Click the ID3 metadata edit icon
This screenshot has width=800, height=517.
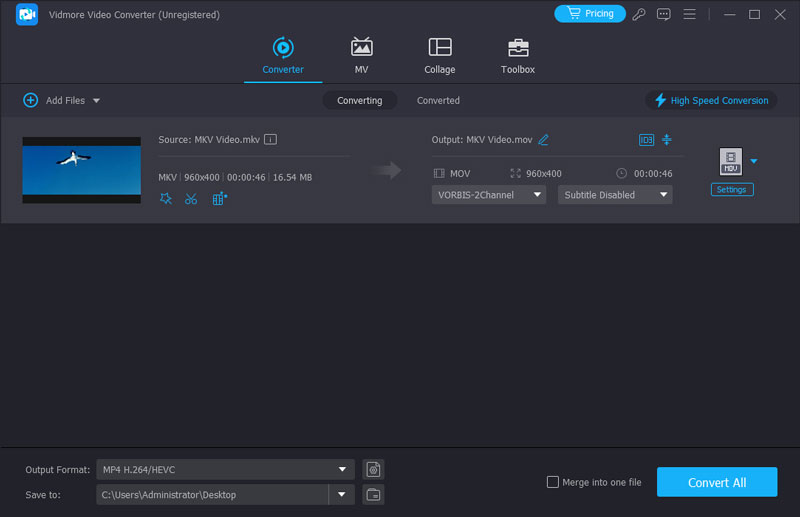pos(646,140)
